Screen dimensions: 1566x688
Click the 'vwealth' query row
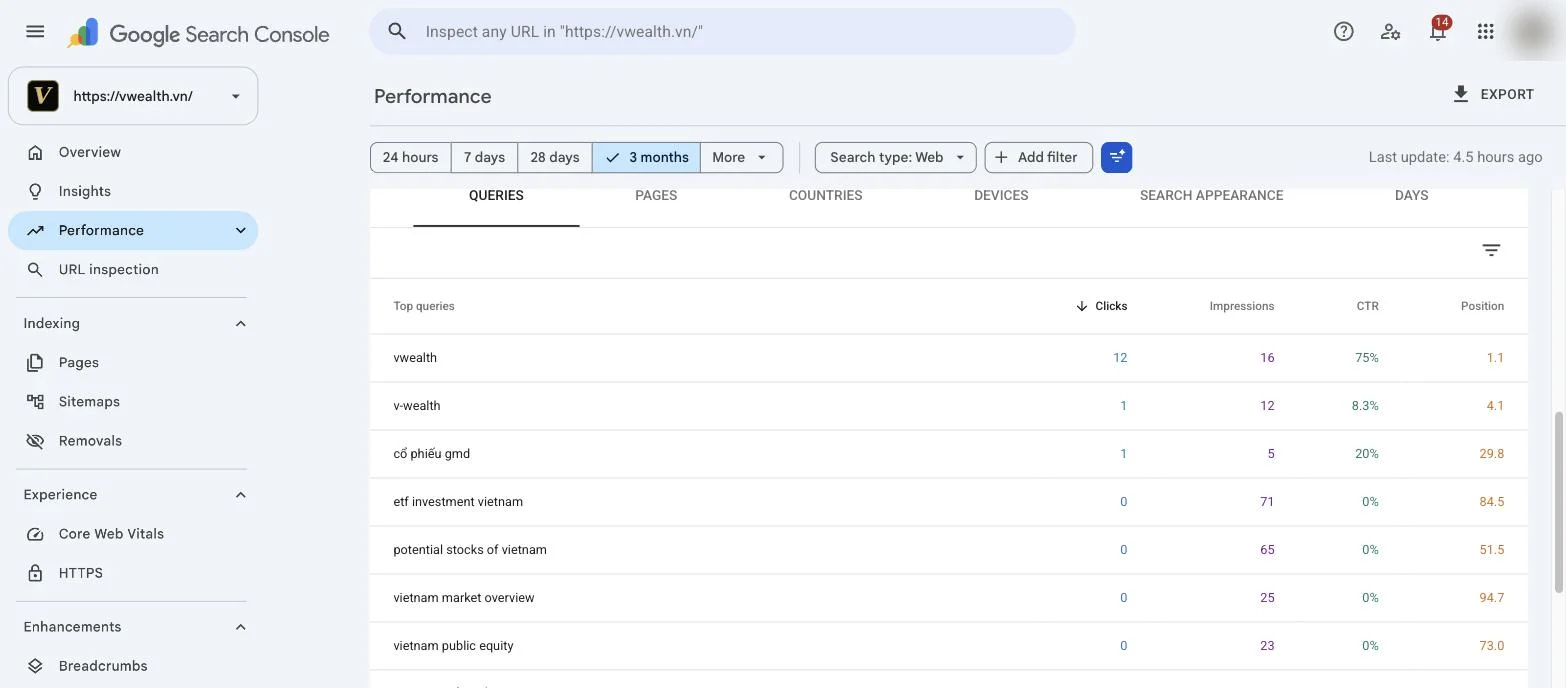click(x=948, y=358)
